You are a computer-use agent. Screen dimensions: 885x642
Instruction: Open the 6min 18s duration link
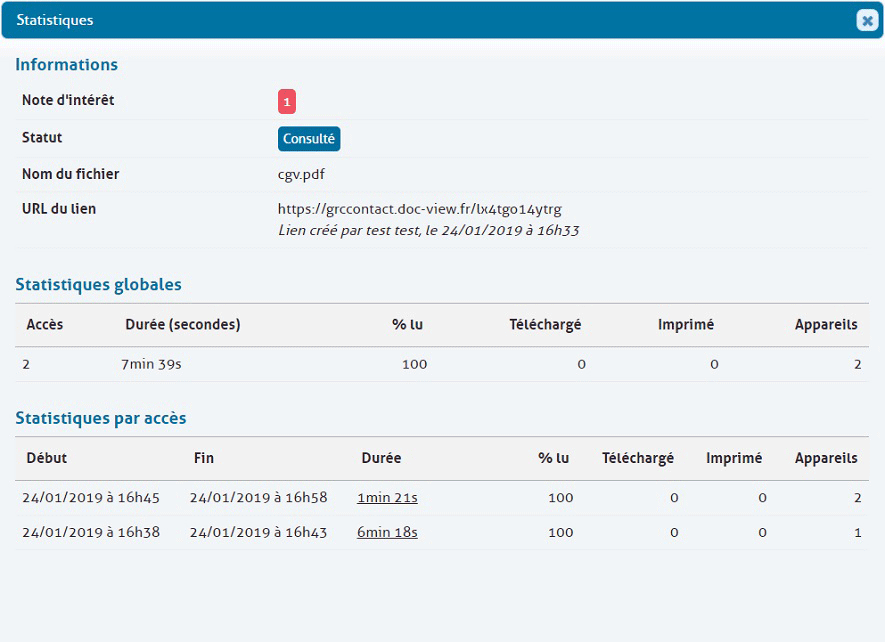(387, 533)
